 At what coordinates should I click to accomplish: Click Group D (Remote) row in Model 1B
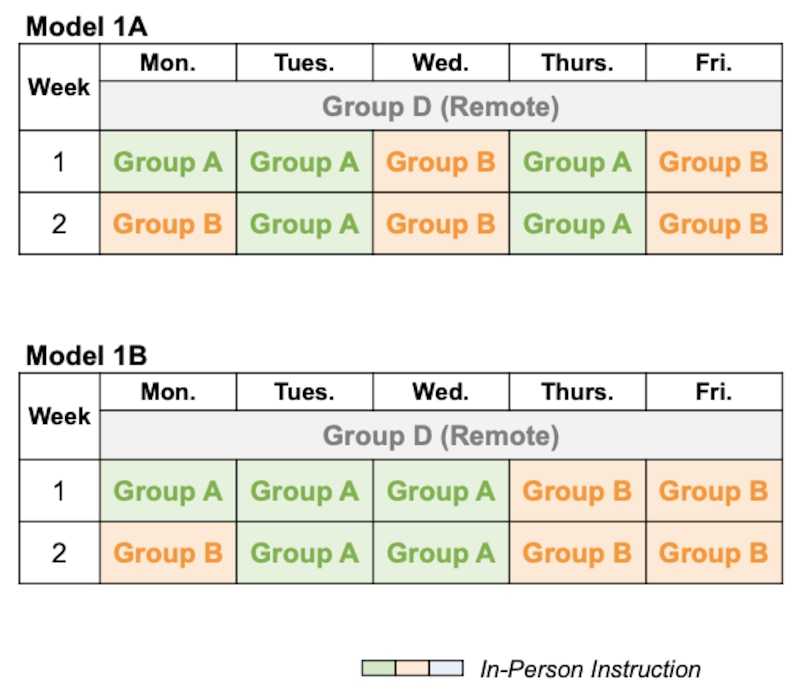coord(440,435)
